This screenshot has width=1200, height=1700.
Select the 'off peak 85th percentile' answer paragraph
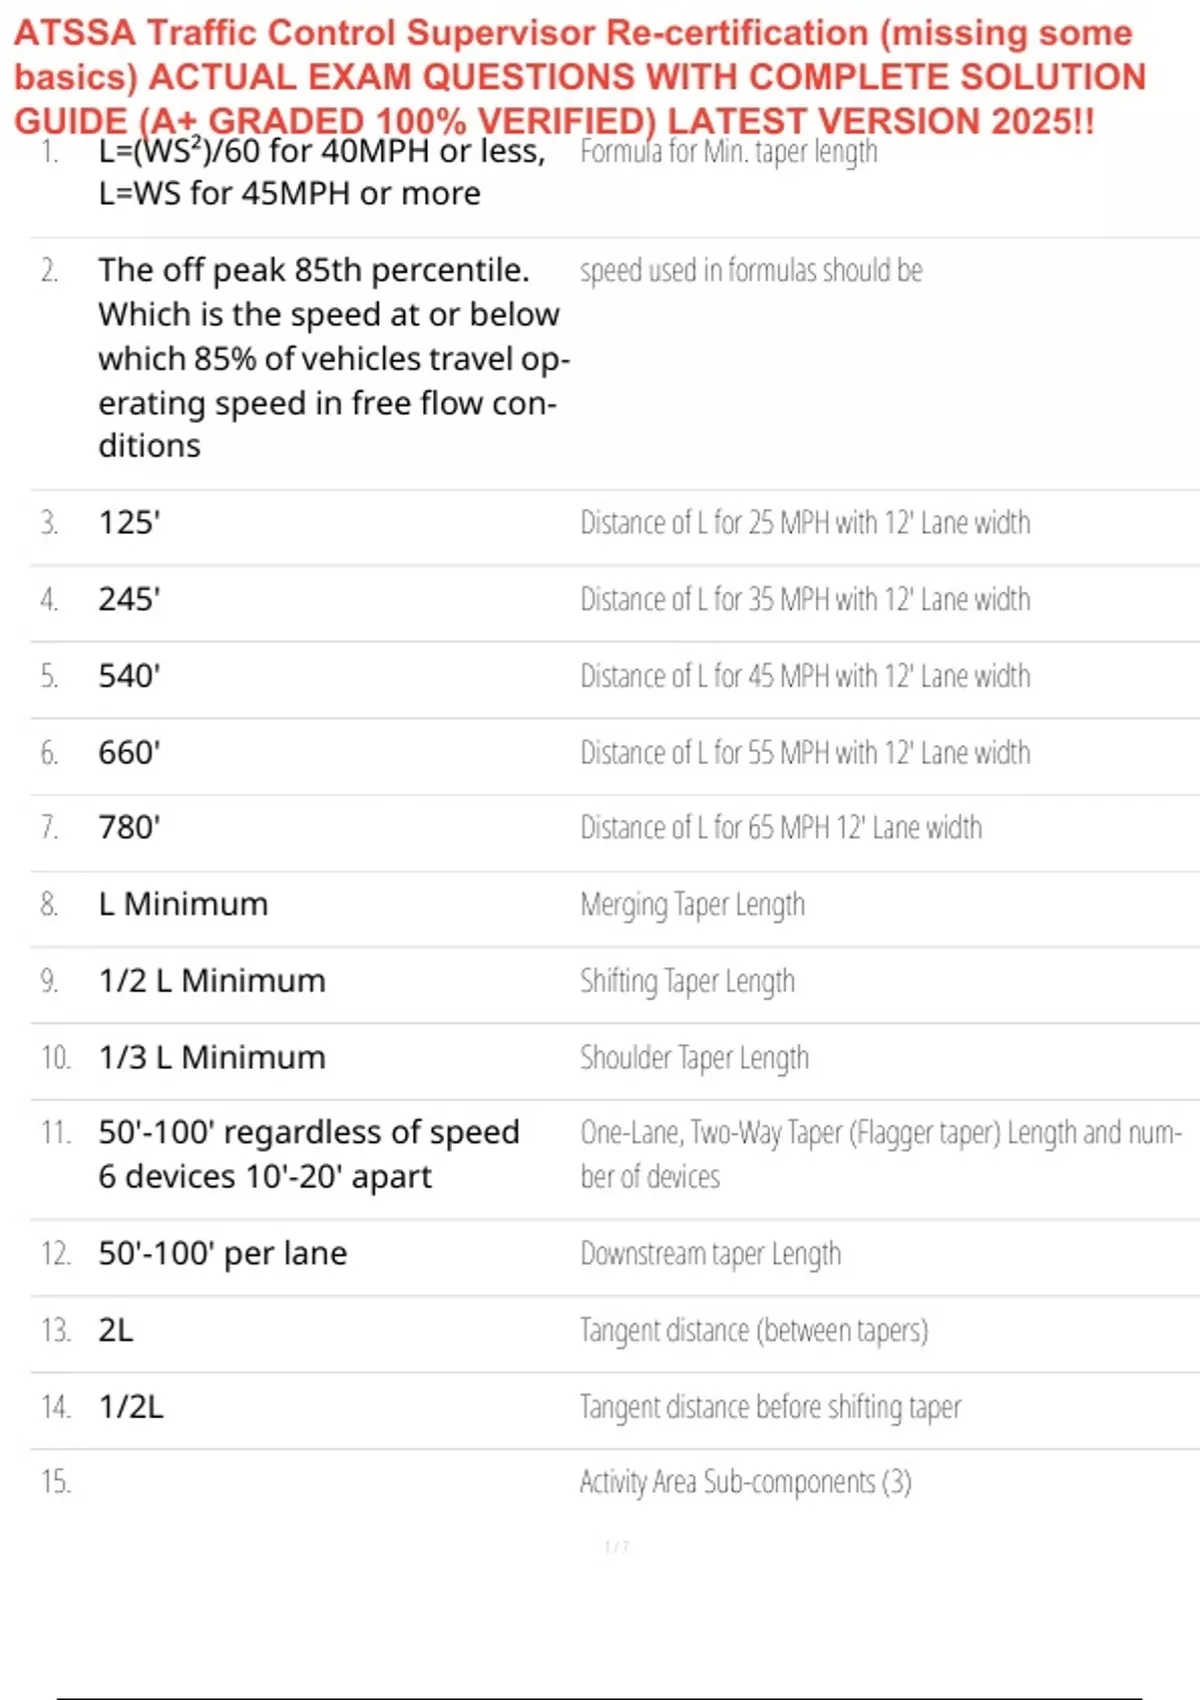pos(333,357)
